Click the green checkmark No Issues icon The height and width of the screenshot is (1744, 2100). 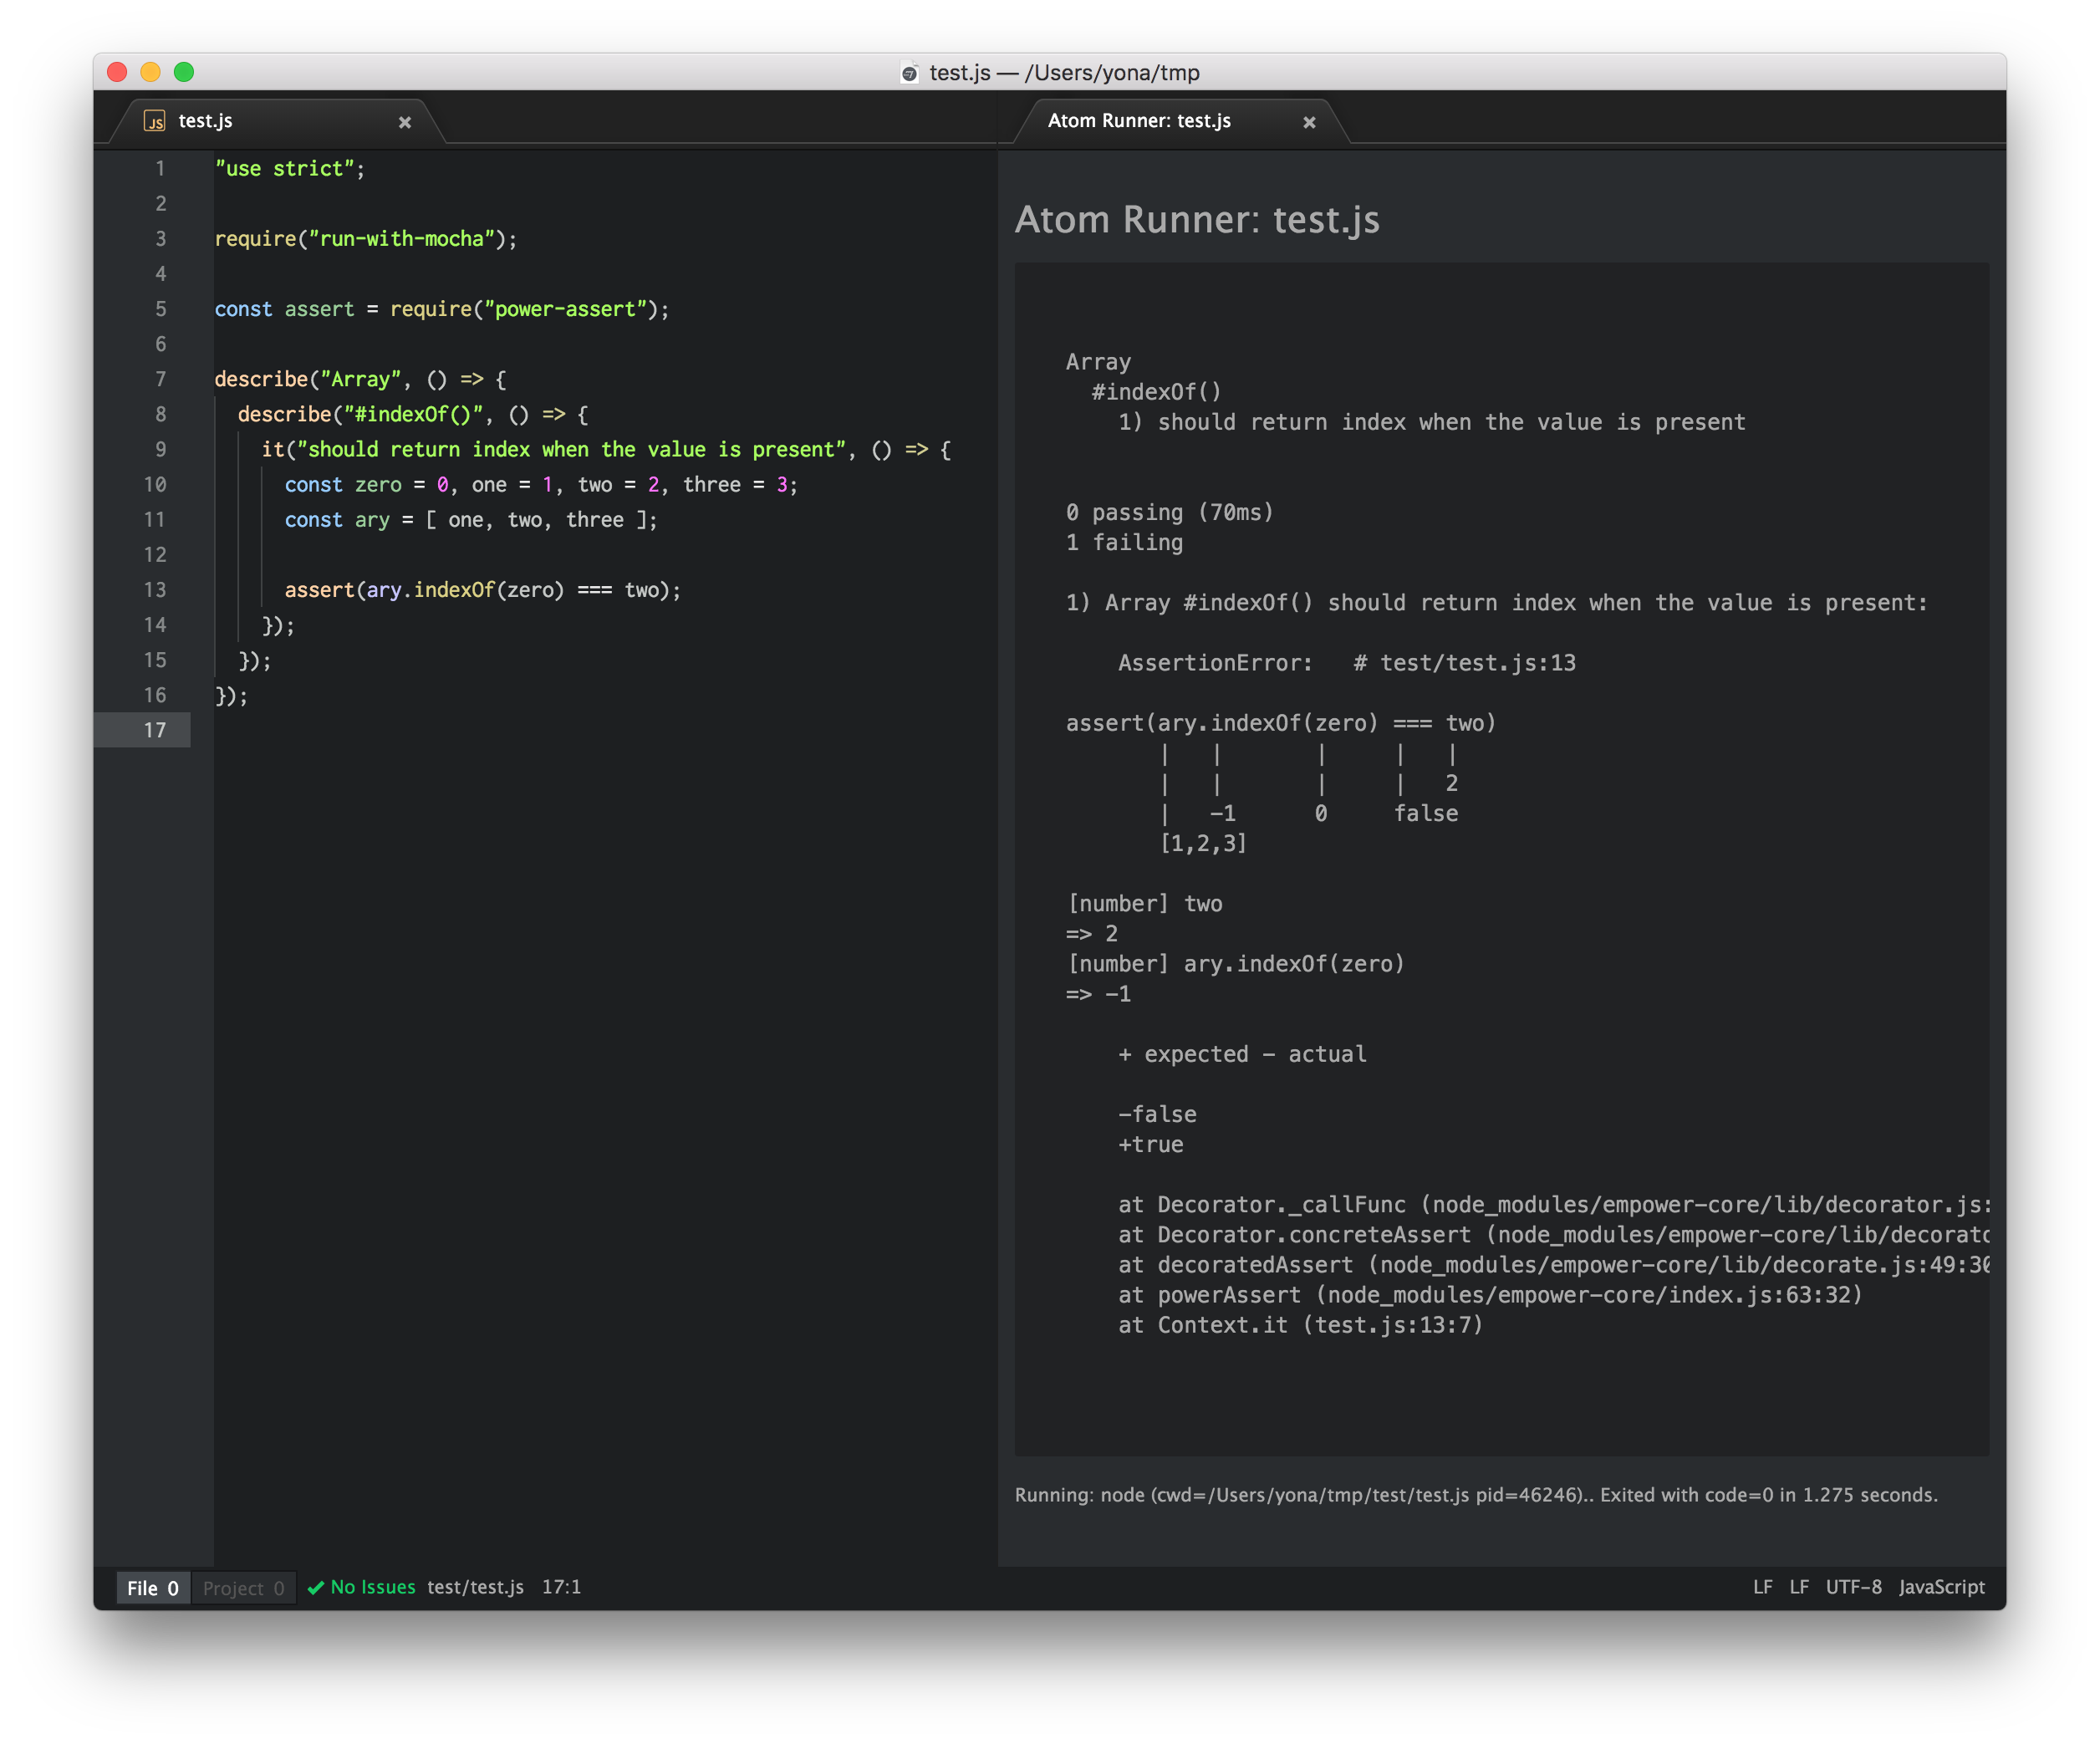tap(316, 1588)
